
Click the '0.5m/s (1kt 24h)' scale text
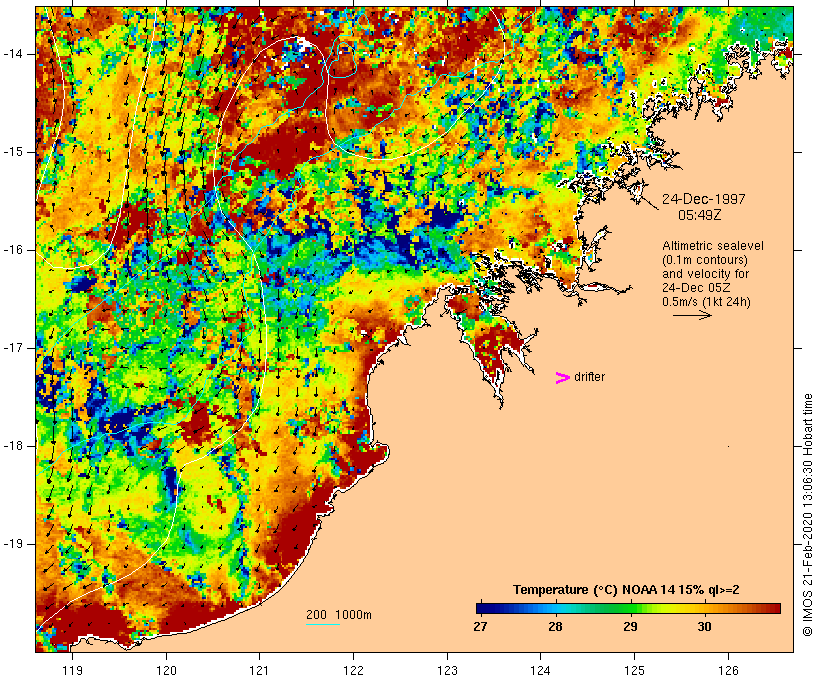click(706, 302)
